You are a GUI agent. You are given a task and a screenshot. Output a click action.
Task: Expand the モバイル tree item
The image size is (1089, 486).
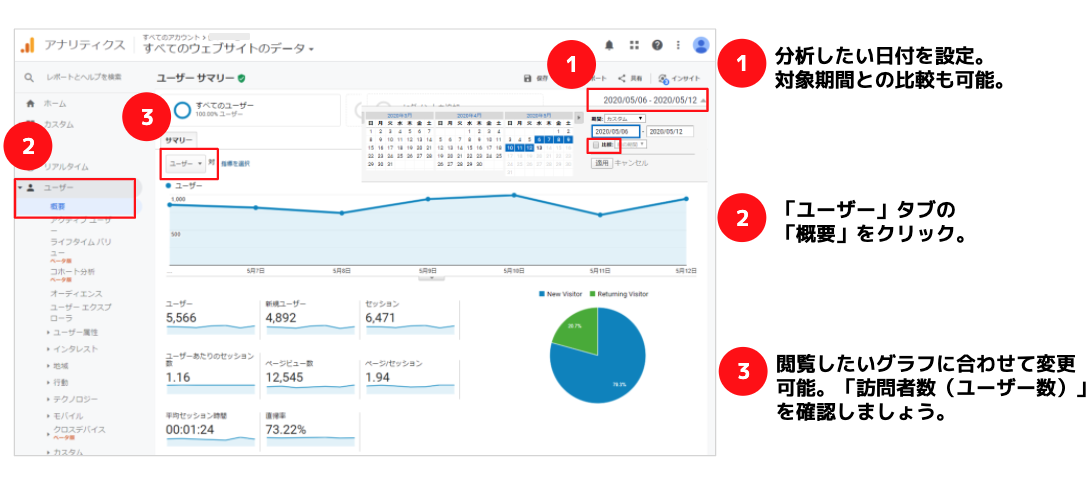coord(47,416)
